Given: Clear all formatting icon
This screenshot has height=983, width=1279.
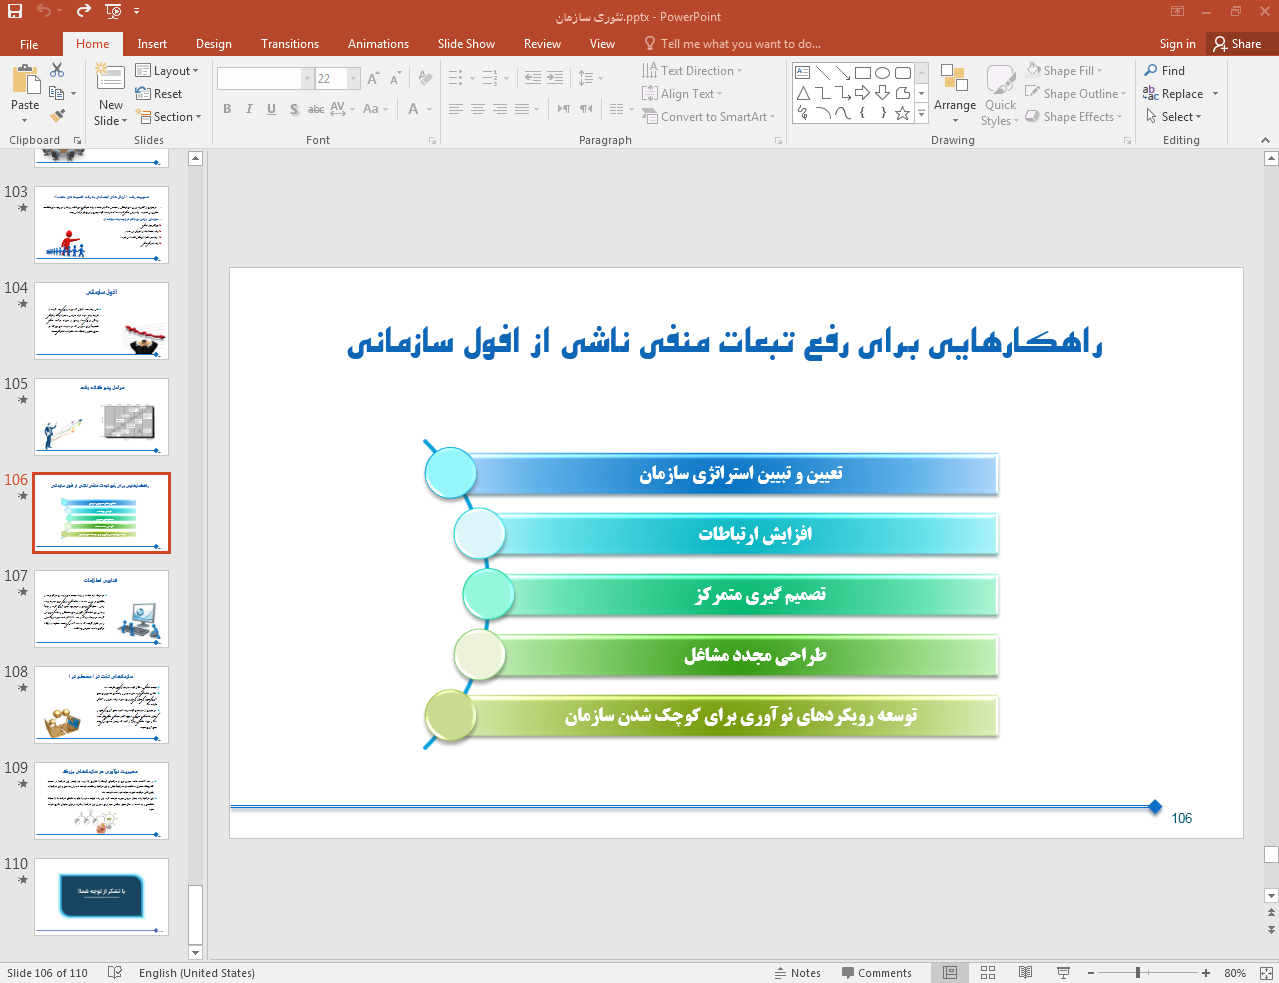Looking at the screenshot, I should click(425, 78).
